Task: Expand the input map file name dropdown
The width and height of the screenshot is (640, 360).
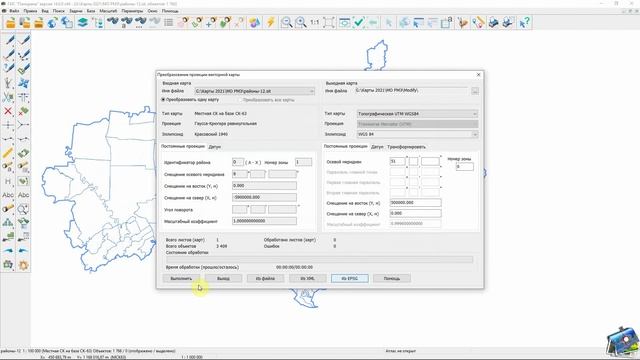Action: pos(312,91)
